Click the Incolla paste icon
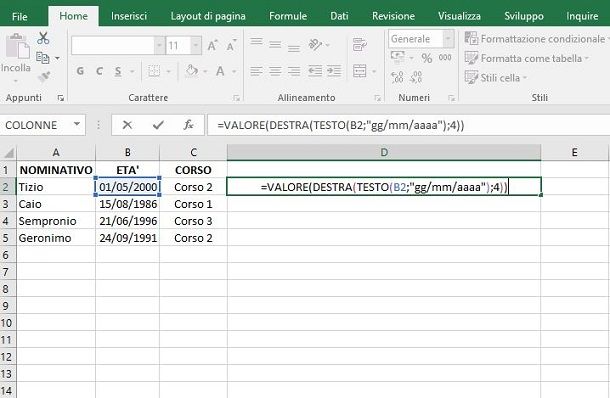Viewport: 610px width, 398px height. coord(17,47)
